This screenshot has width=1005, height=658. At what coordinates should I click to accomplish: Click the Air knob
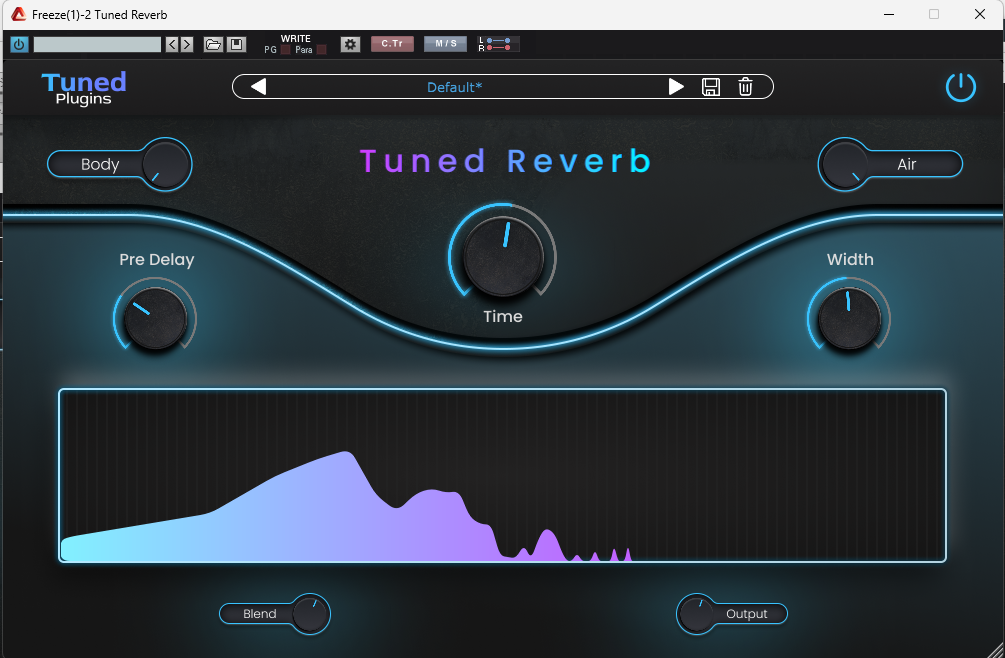845,165
